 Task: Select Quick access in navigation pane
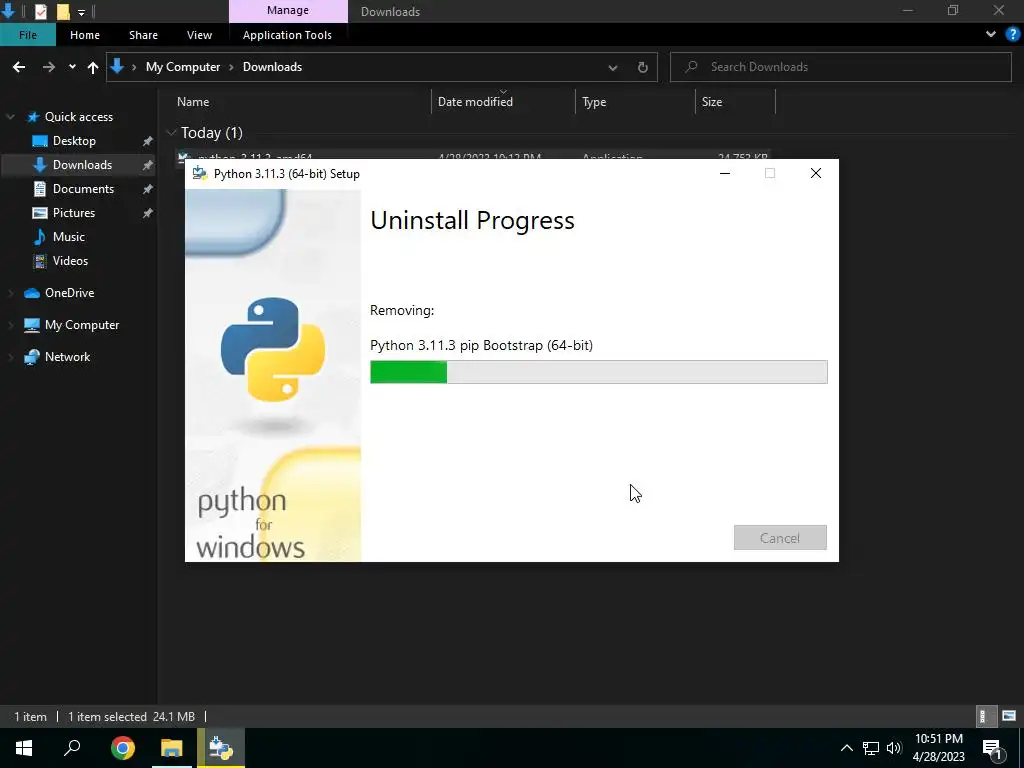coord(78,117)
